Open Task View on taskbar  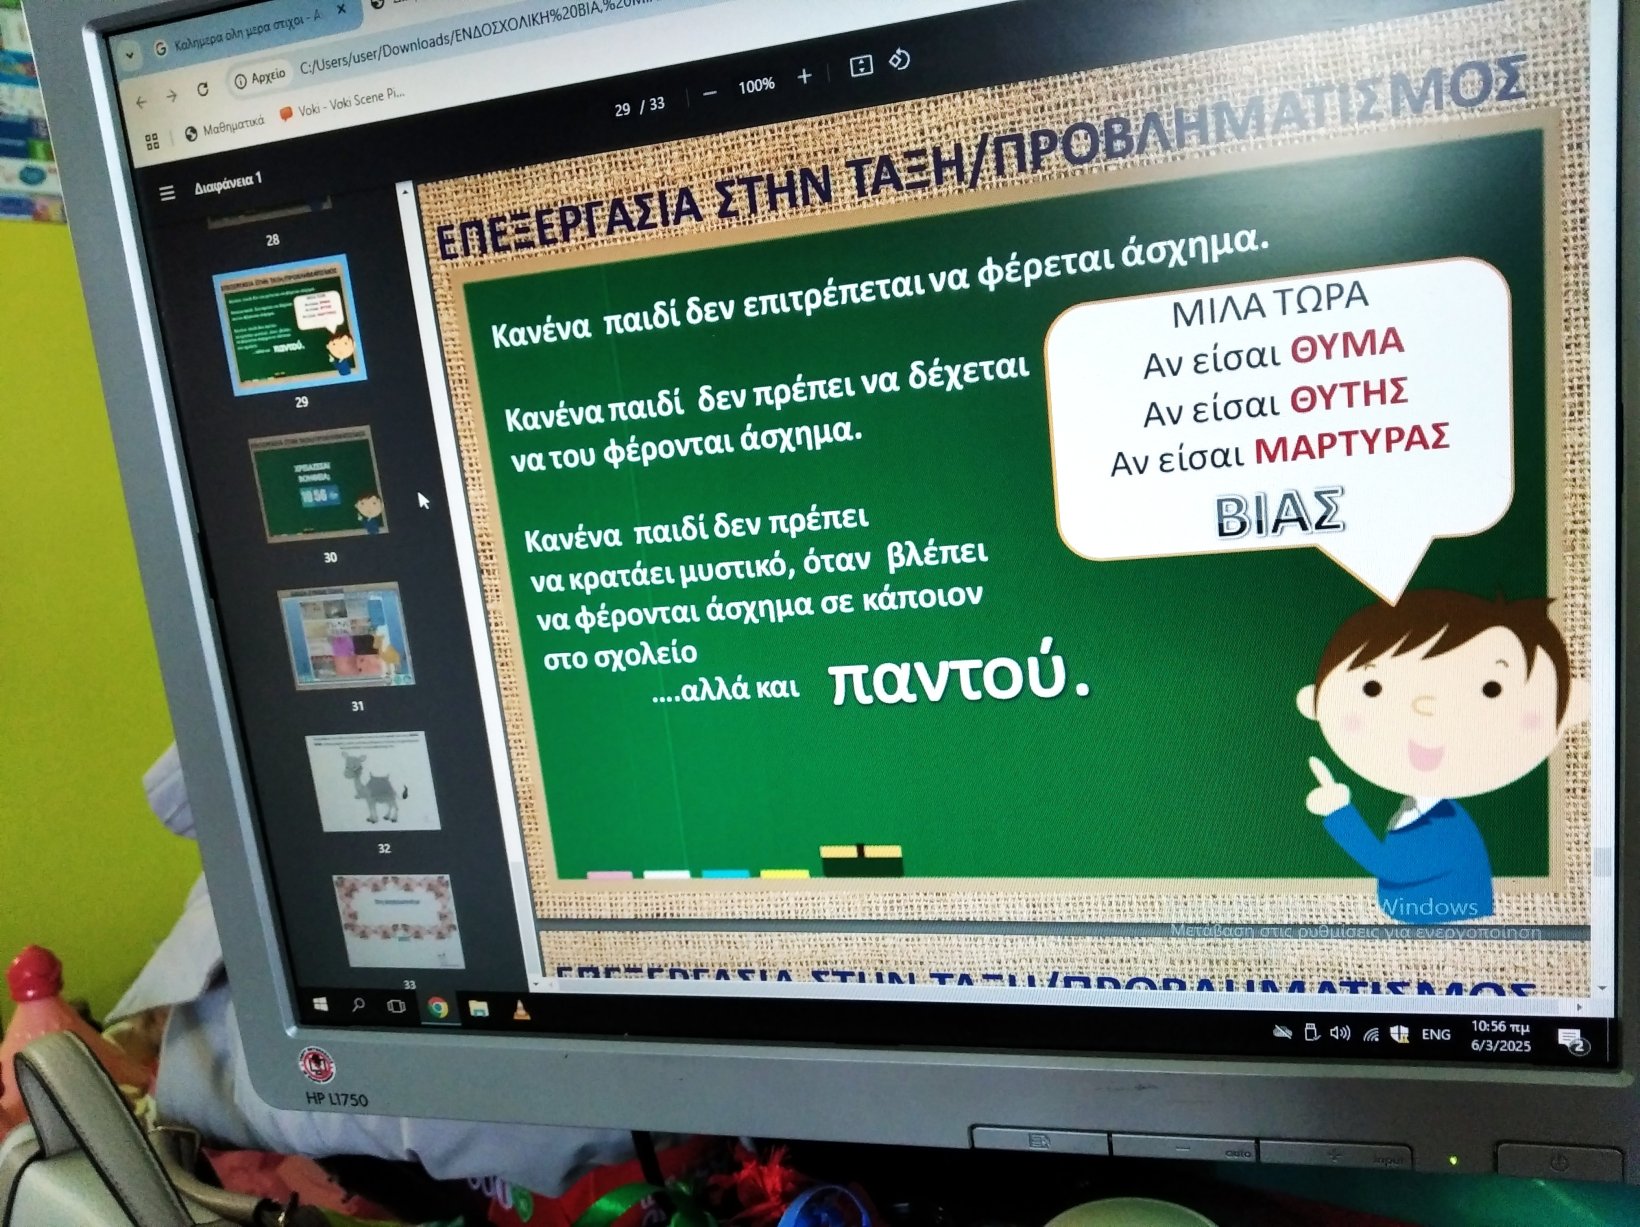[397, 1006]
